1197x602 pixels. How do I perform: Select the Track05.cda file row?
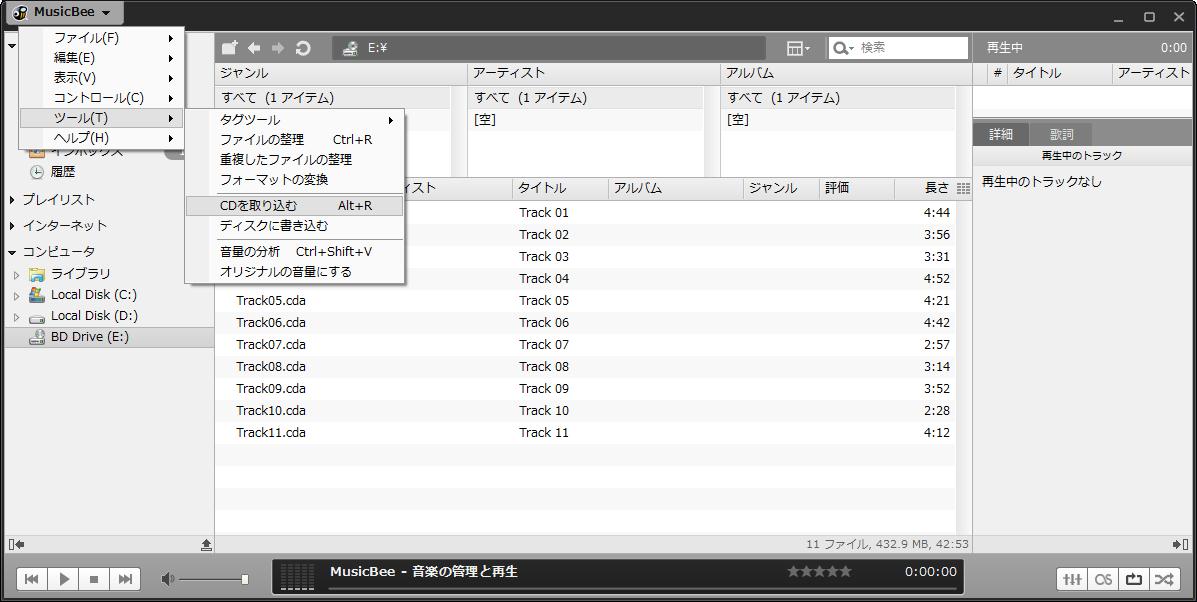(585, 301)
